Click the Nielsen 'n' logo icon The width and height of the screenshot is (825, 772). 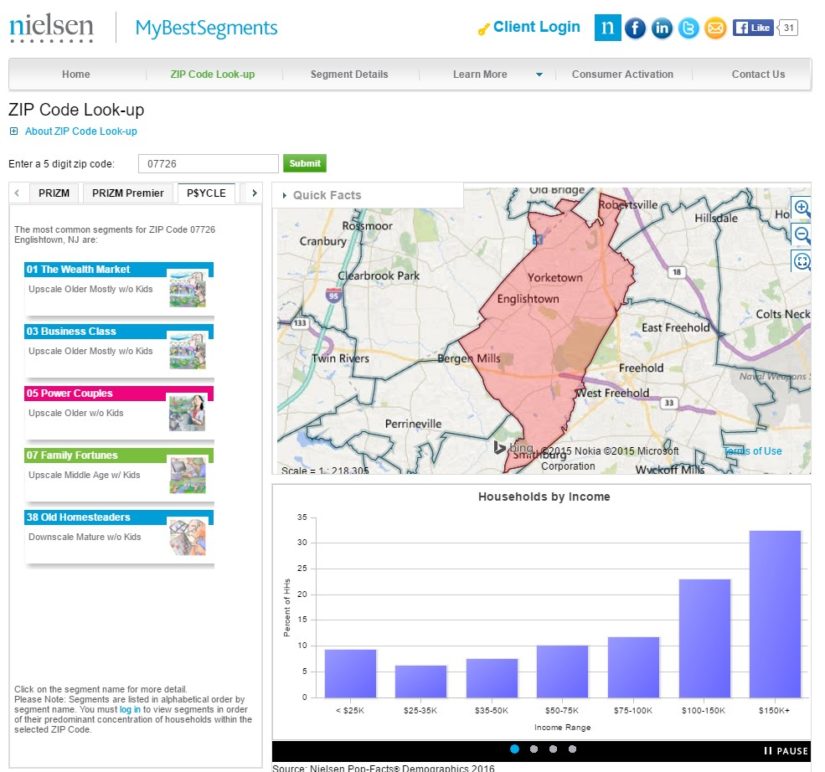pos(607,28)
